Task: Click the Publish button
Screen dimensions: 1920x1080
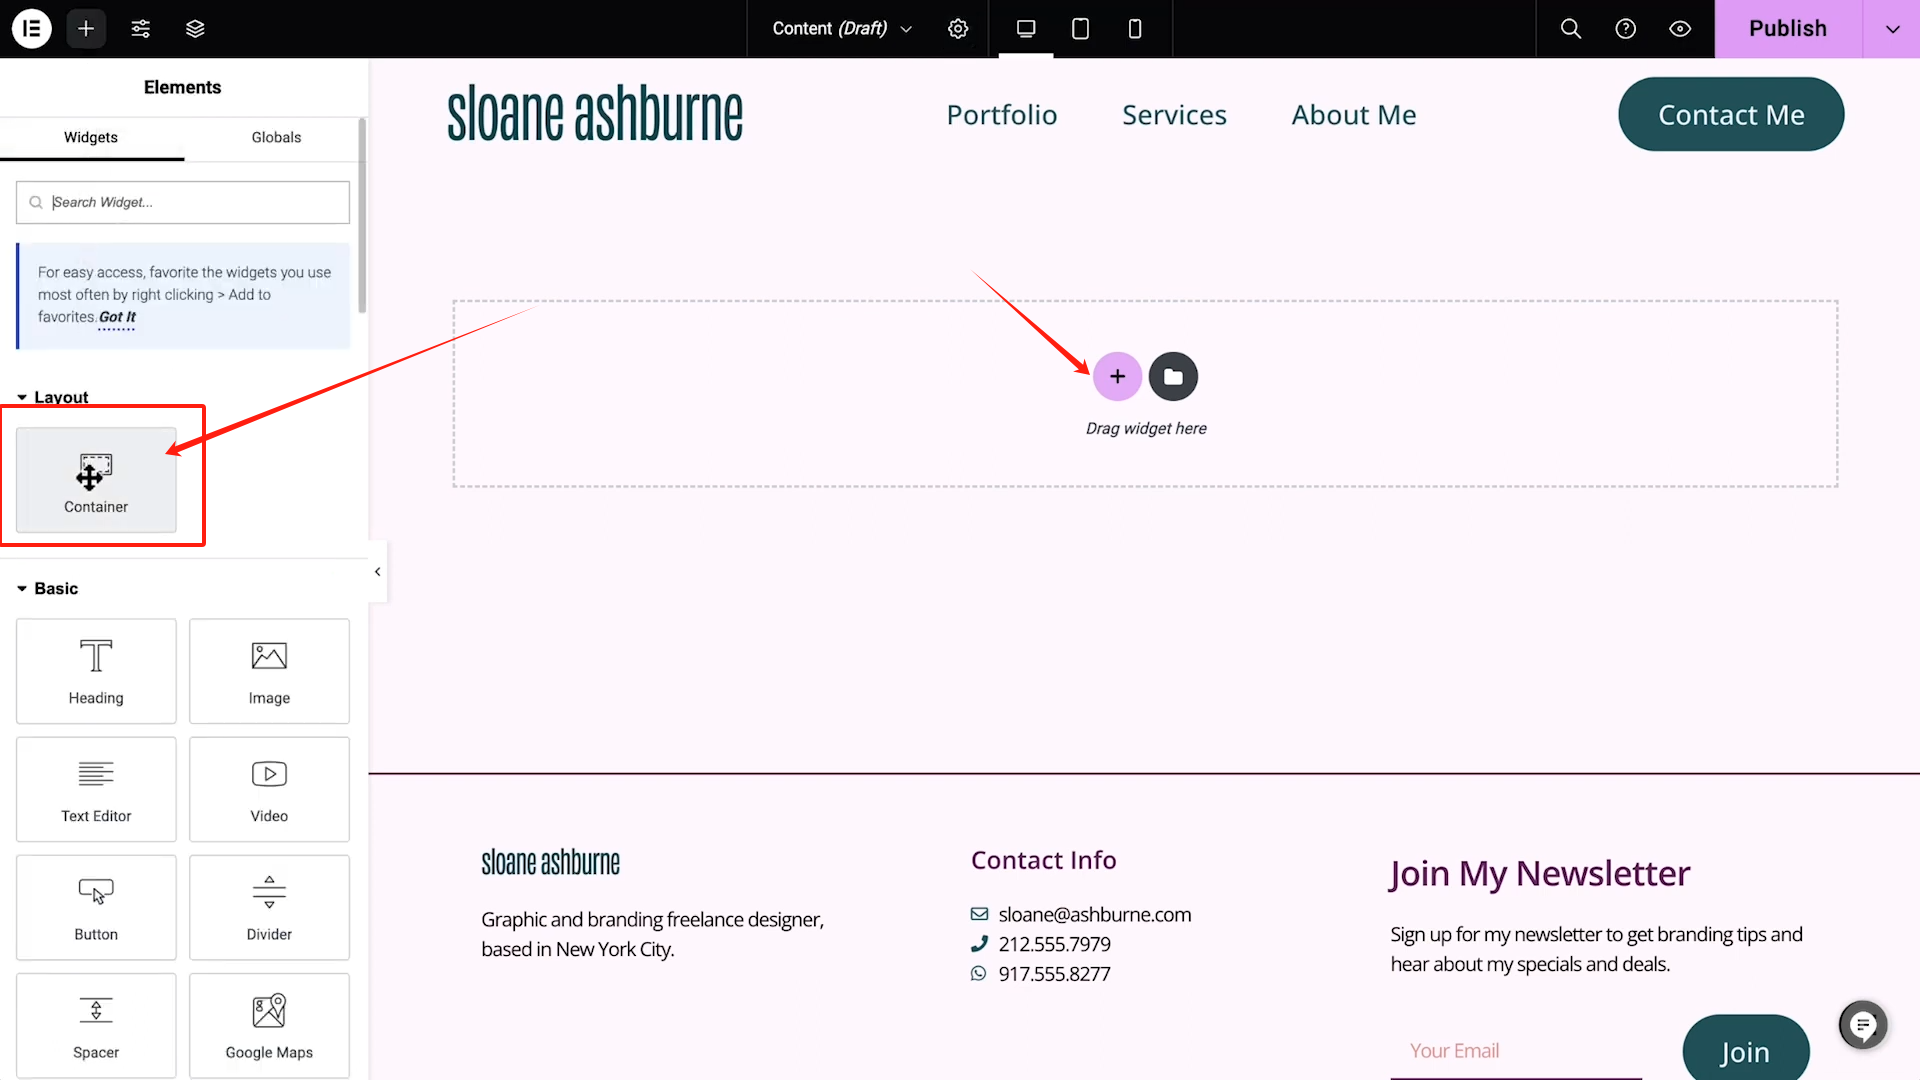Action: 1787,28
